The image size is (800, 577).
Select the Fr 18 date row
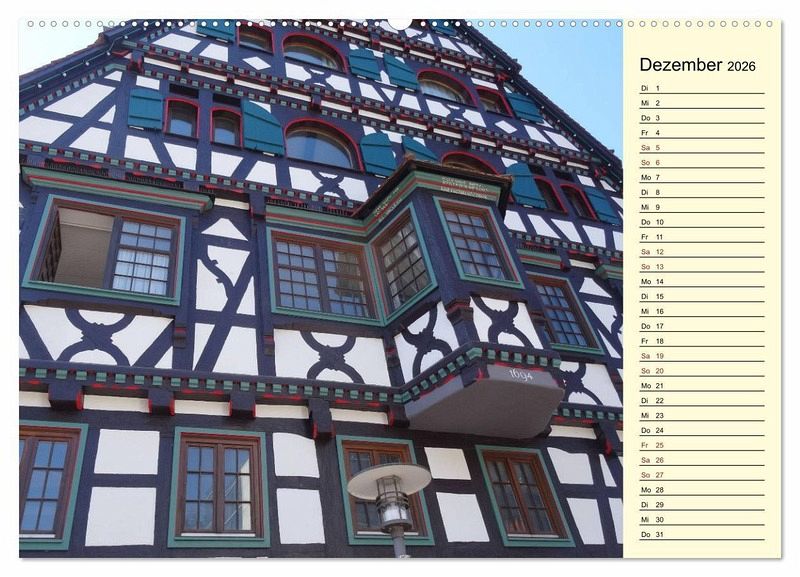pyautogui.click(x=702, y=341)
